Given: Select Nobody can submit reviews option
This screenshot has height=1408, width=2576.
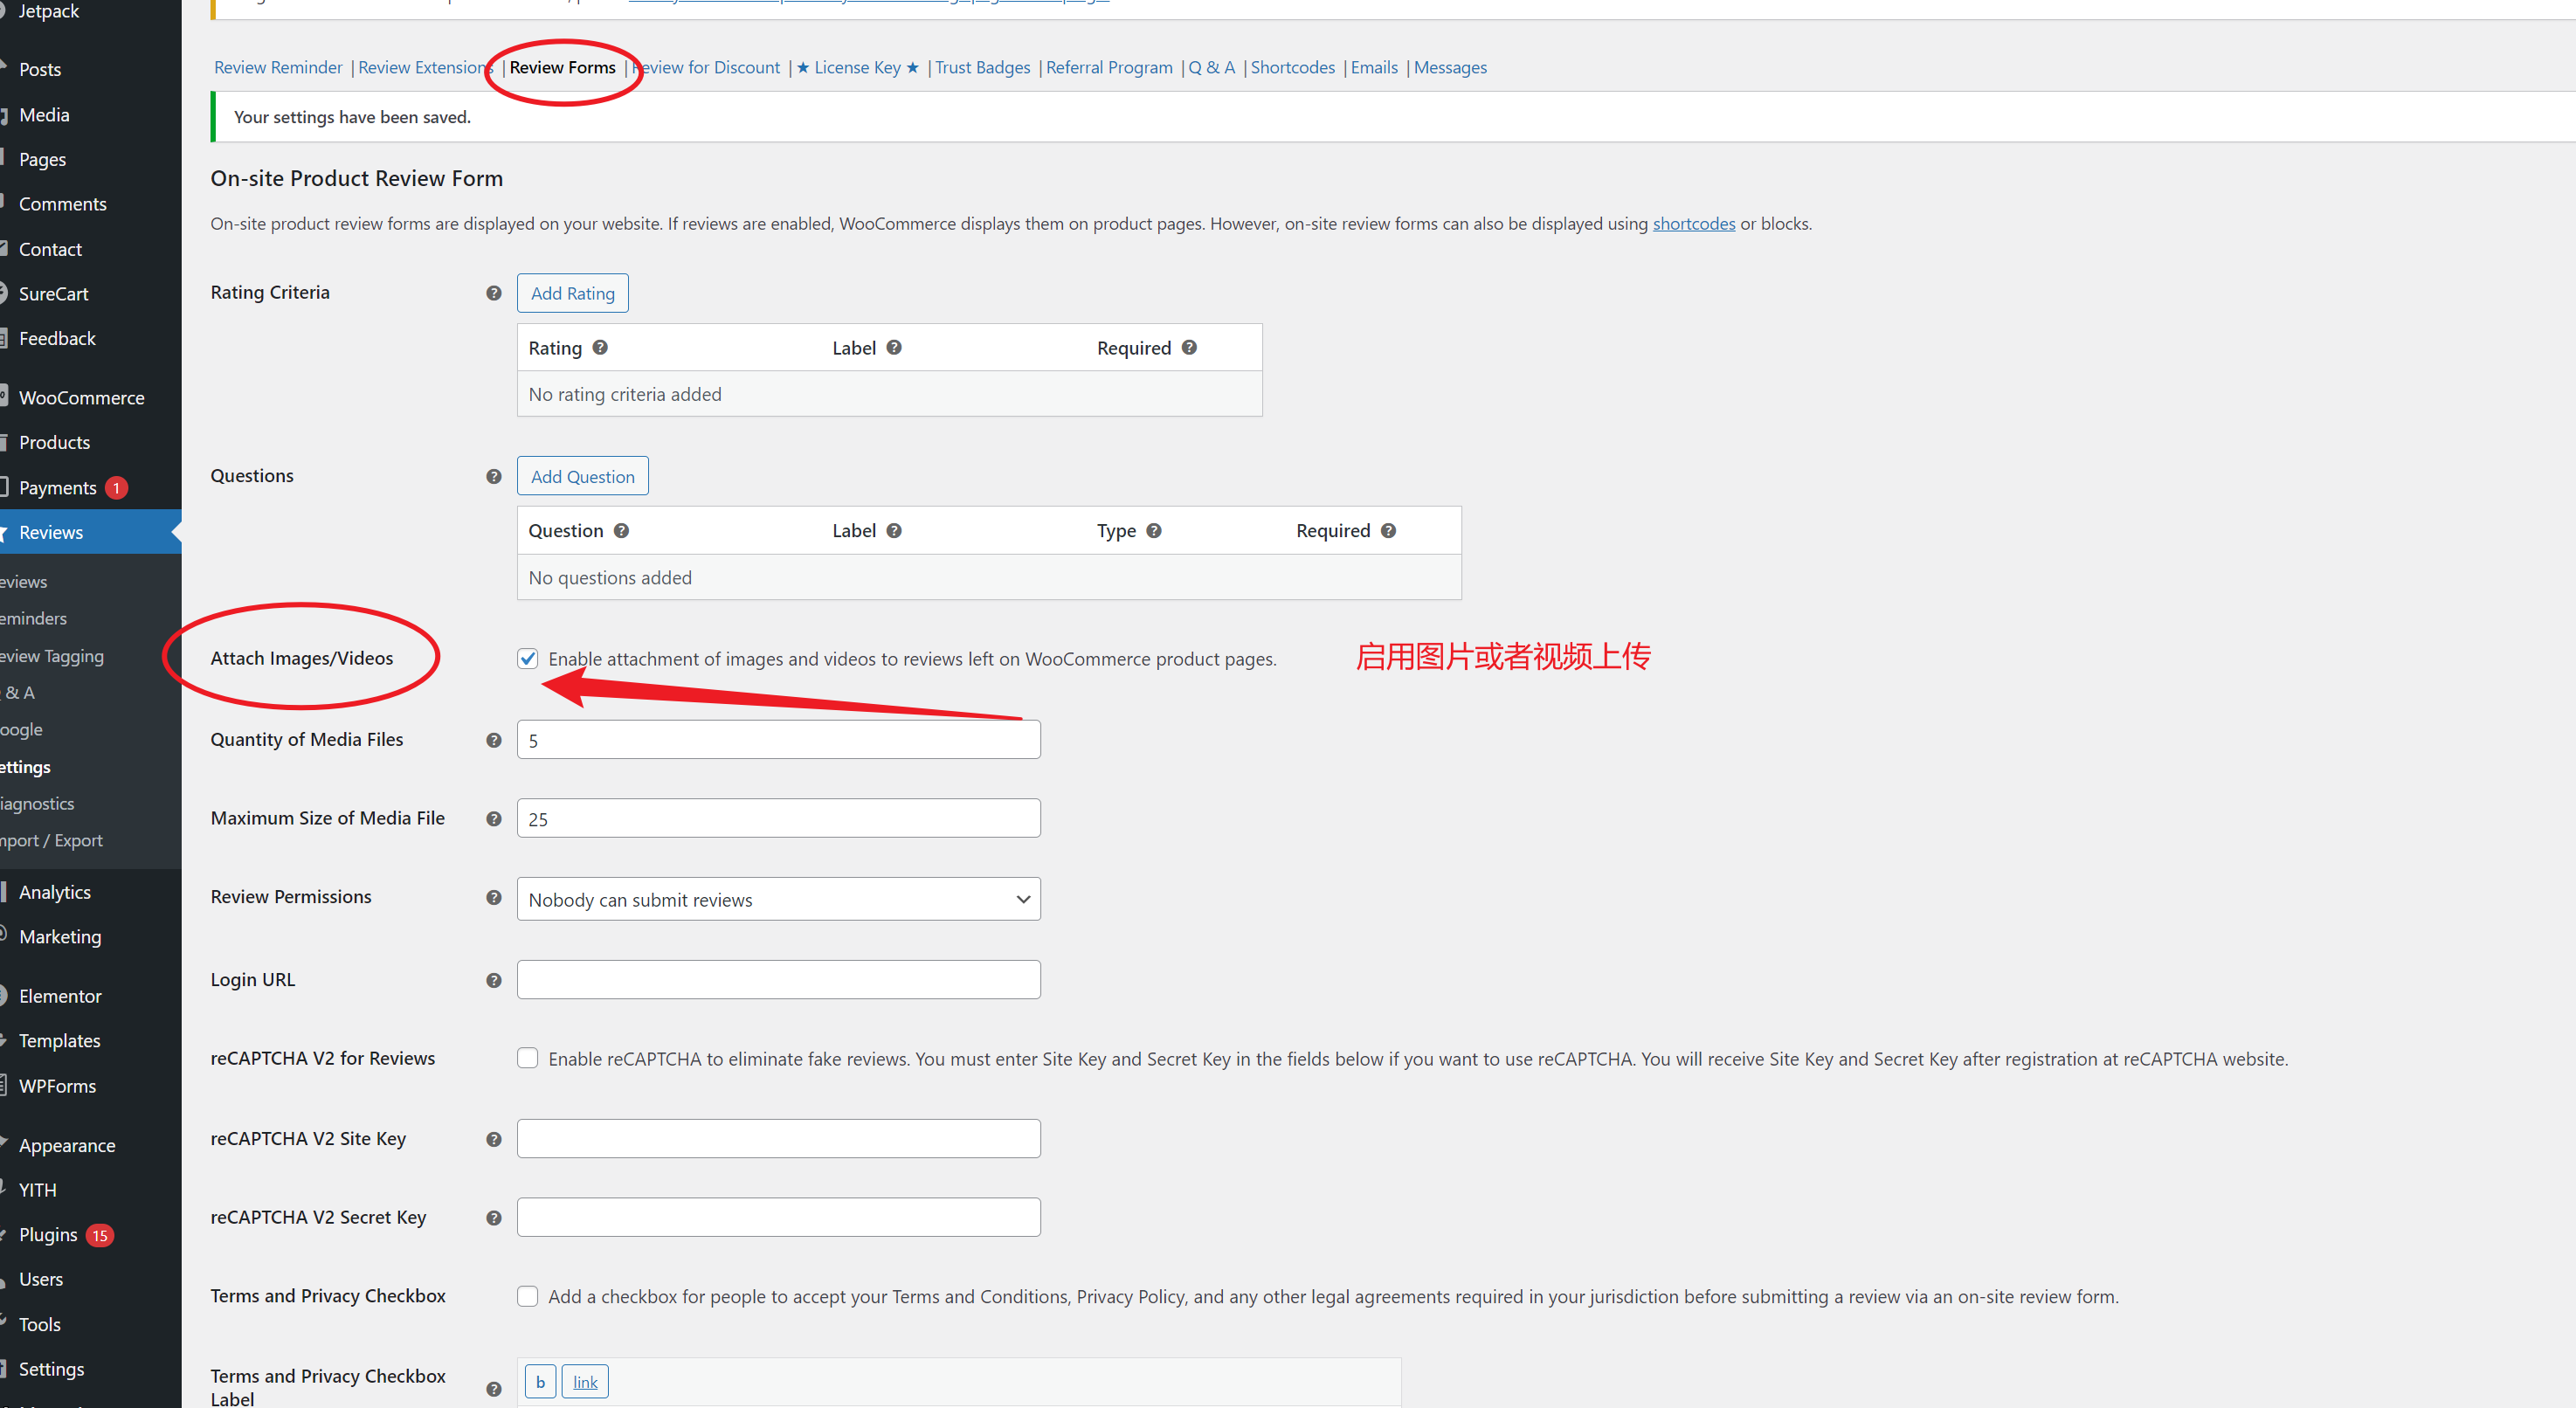Looking at the screenshot, I should (x=777, y=898).
